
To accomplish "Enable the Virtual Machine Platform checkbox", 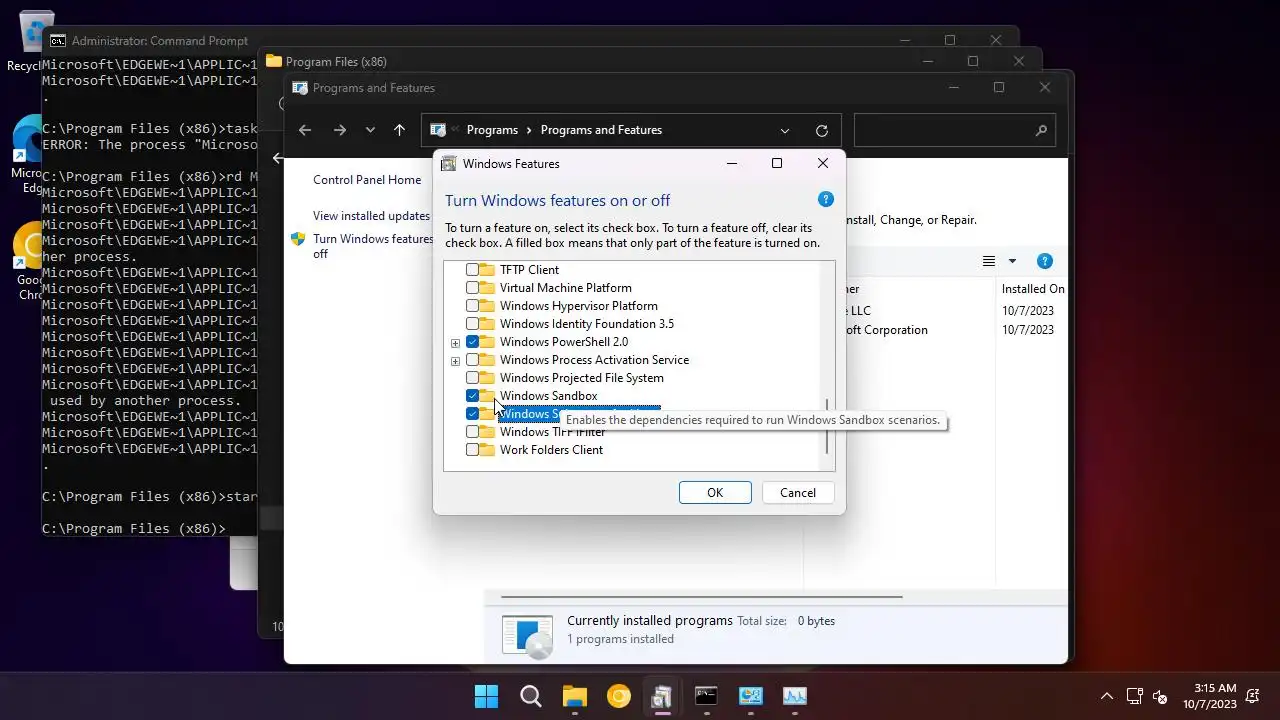I will point(472,288).
